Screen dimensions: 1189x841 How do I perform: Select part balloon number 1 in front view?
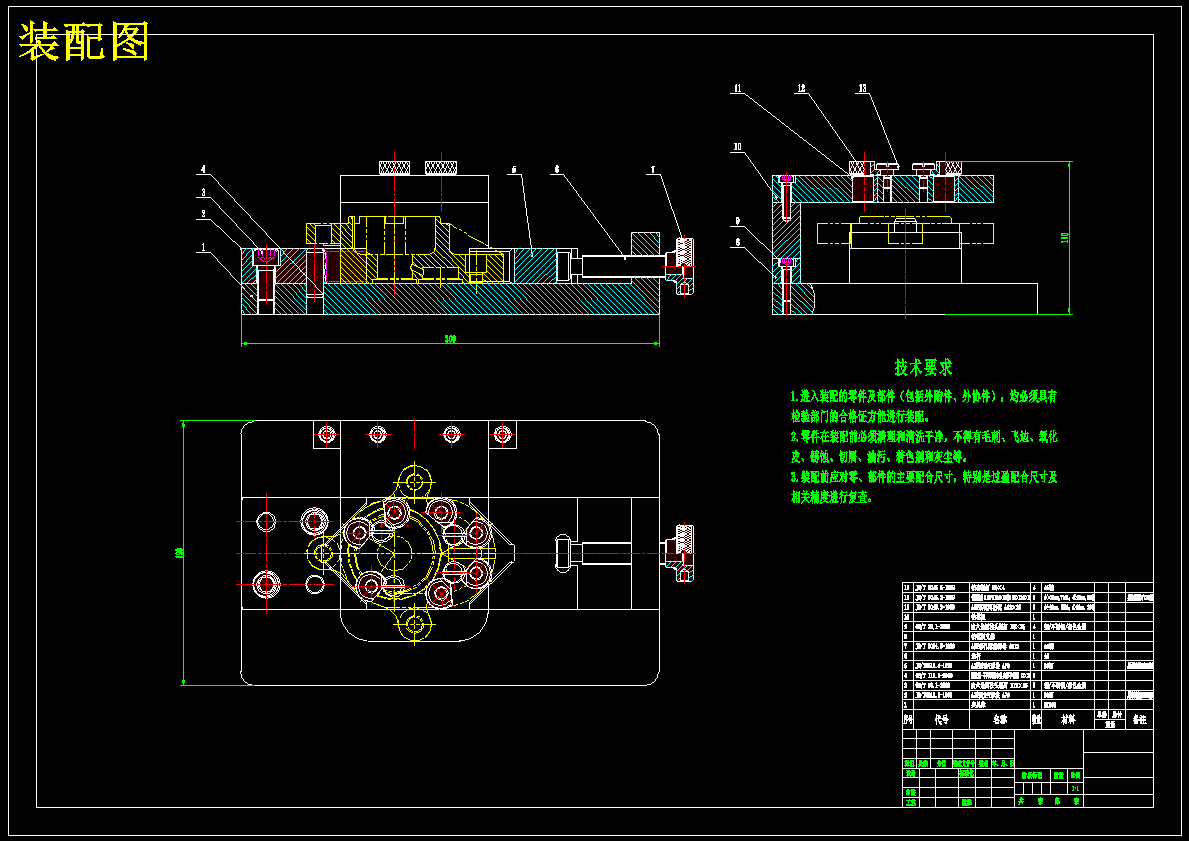click(x=202, y=246)
